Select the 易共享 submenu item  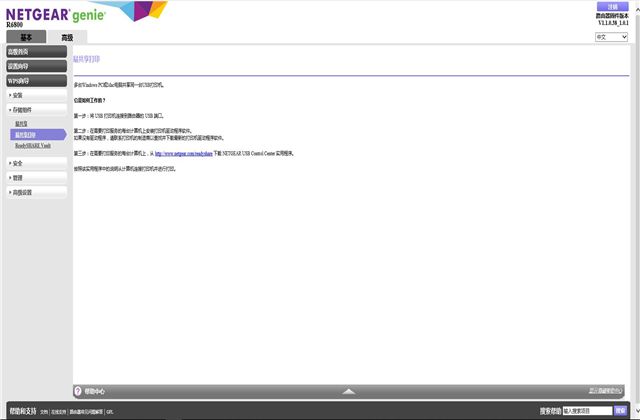[21, 124]
